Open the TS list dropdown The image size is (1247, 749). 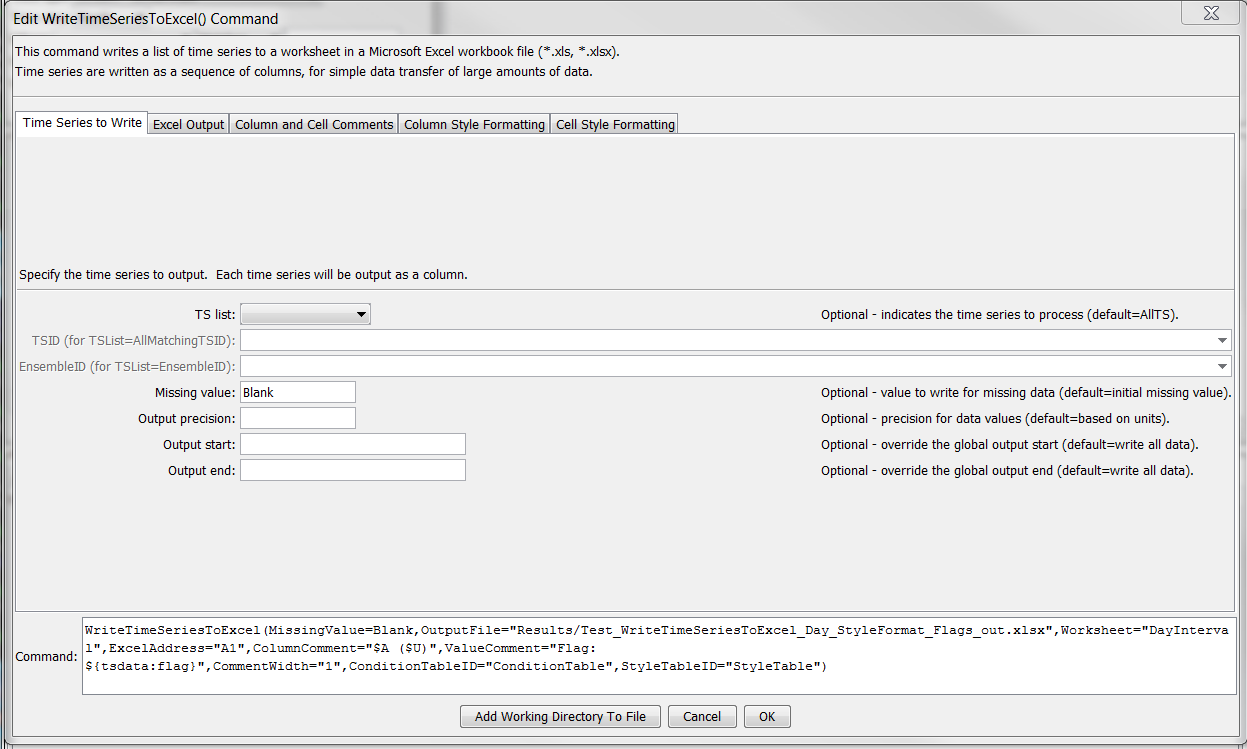pos(360,313)
